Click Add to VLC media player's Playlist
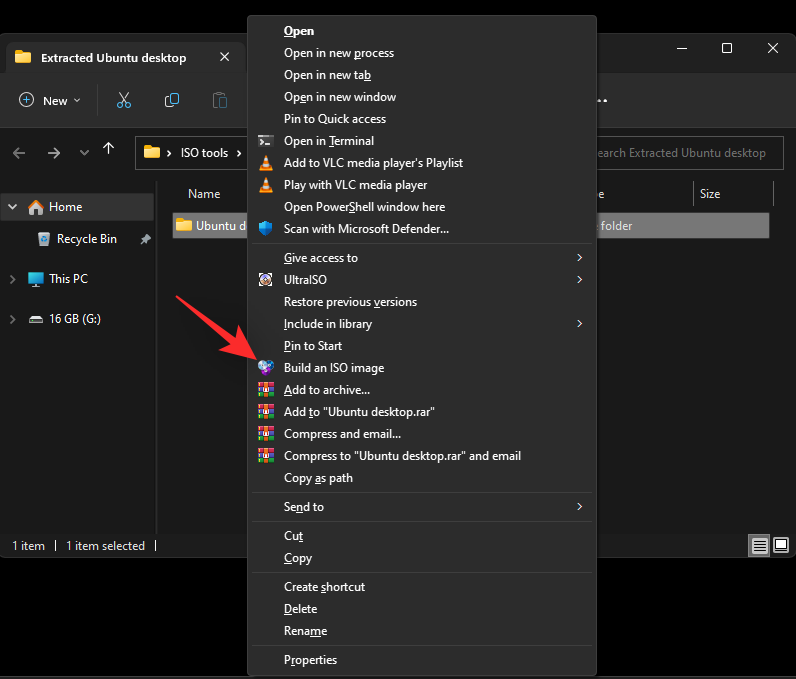796x679 pixels. pyautogui.click(x=422, y=163)
